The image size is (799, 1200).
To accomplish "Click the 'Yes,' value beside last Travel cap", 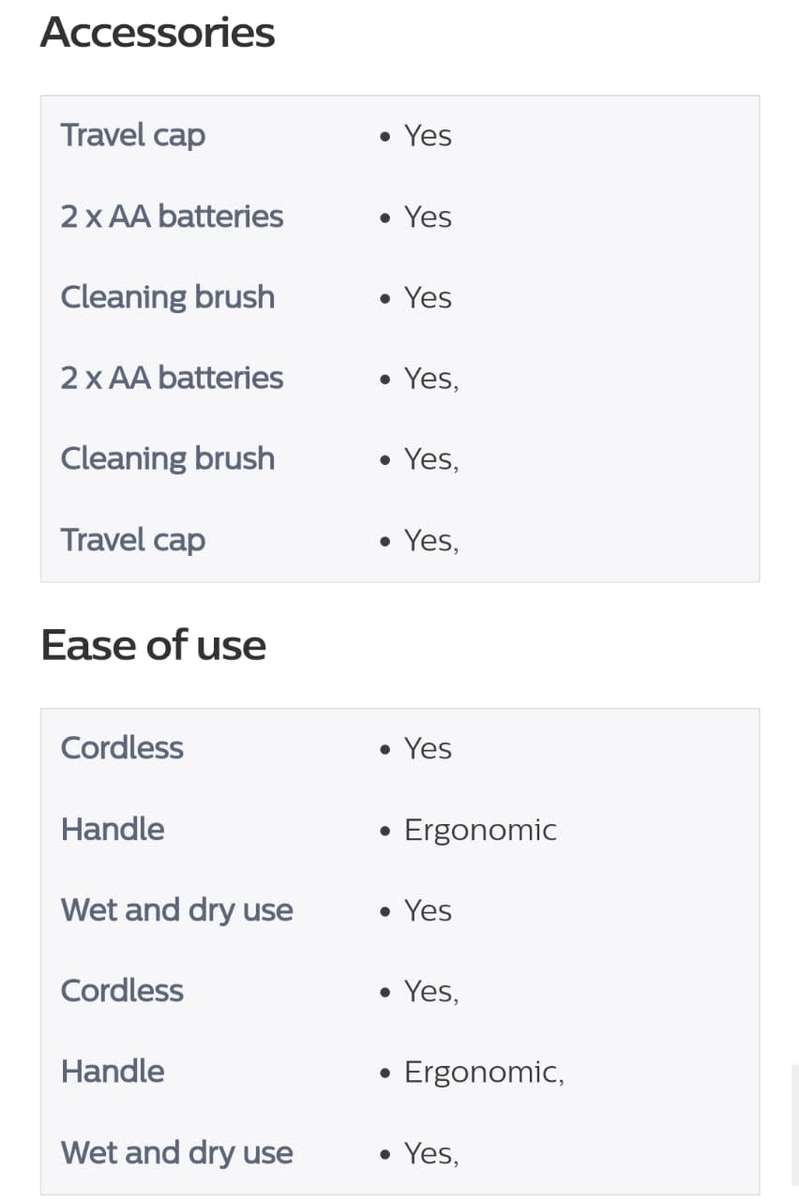I will click(x=431, y=541).
